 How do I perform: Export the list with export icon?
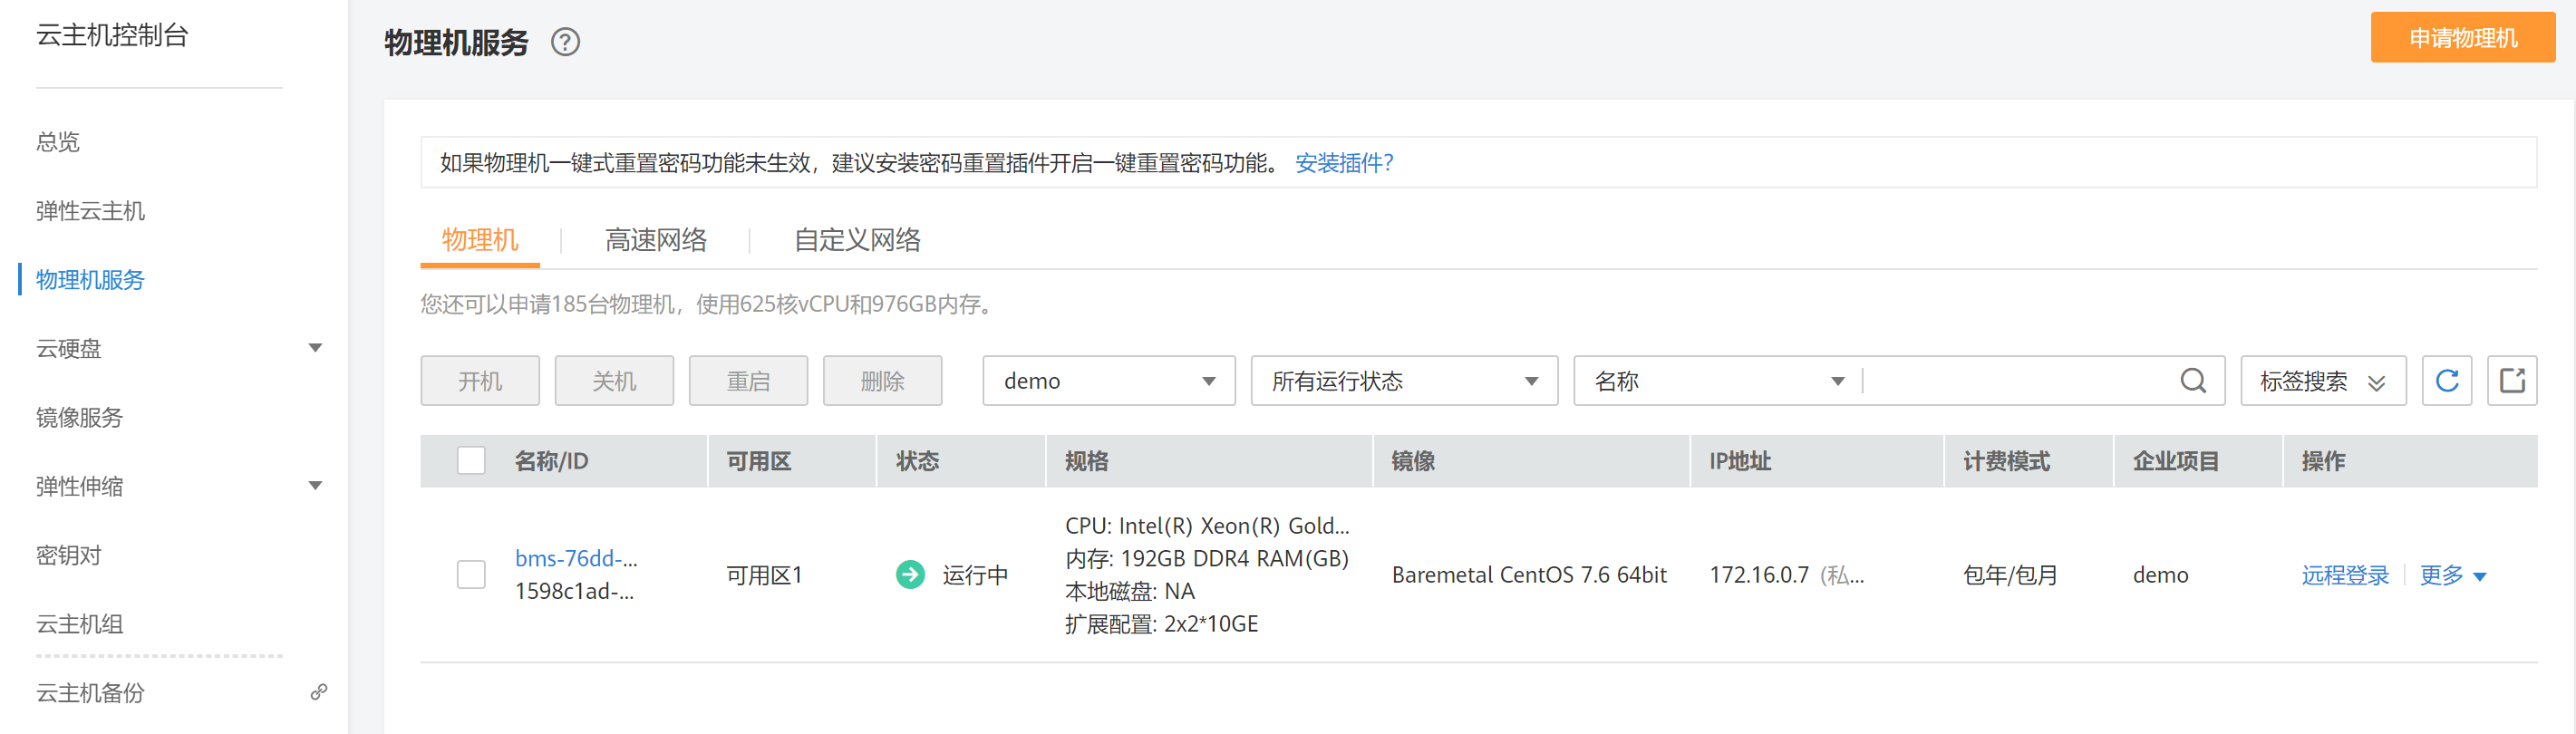(x=2512, y=381)
